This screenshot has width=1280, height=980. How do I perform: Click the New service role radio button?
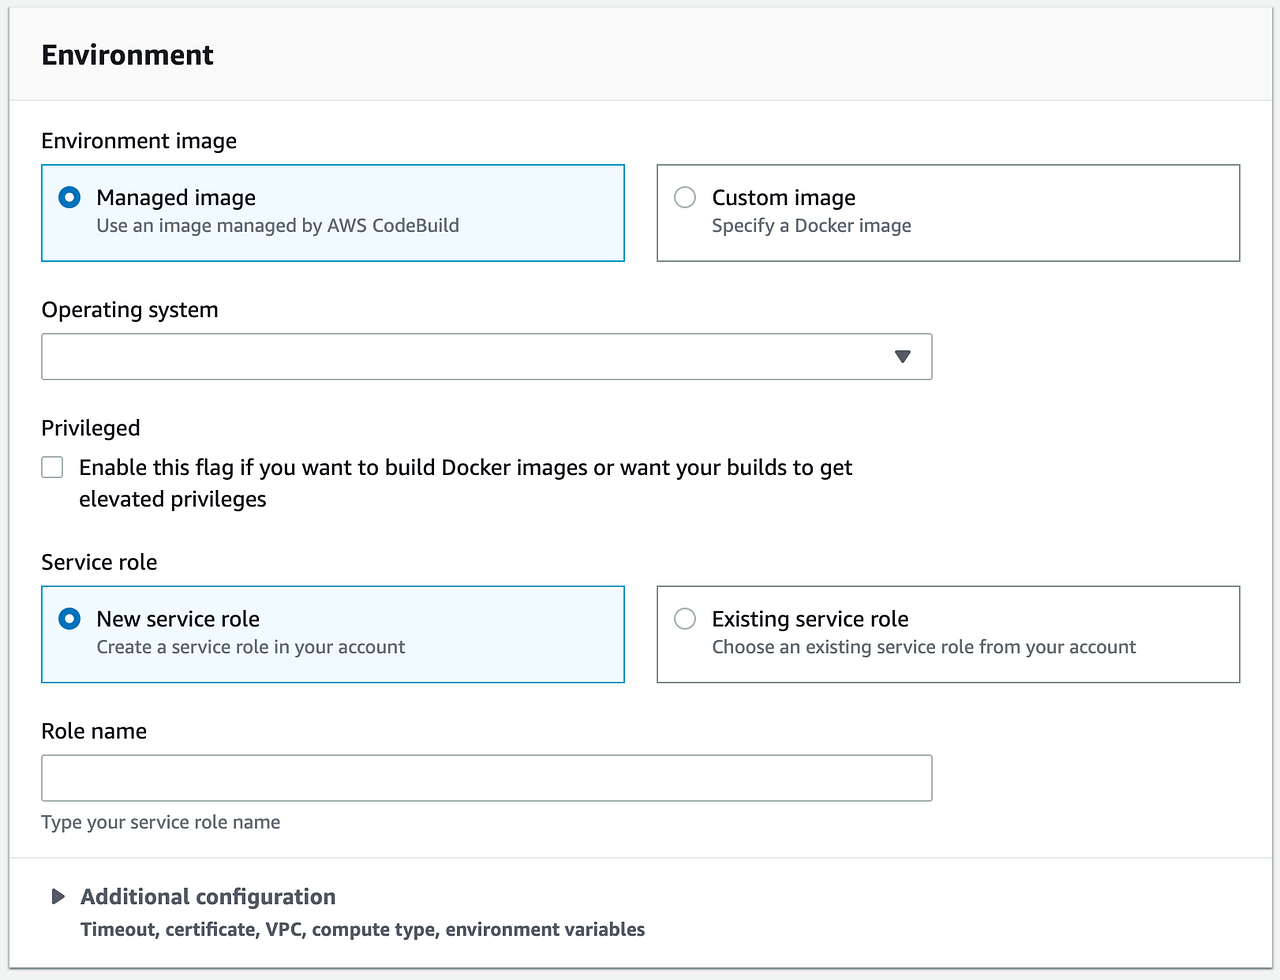pos(69,619)
